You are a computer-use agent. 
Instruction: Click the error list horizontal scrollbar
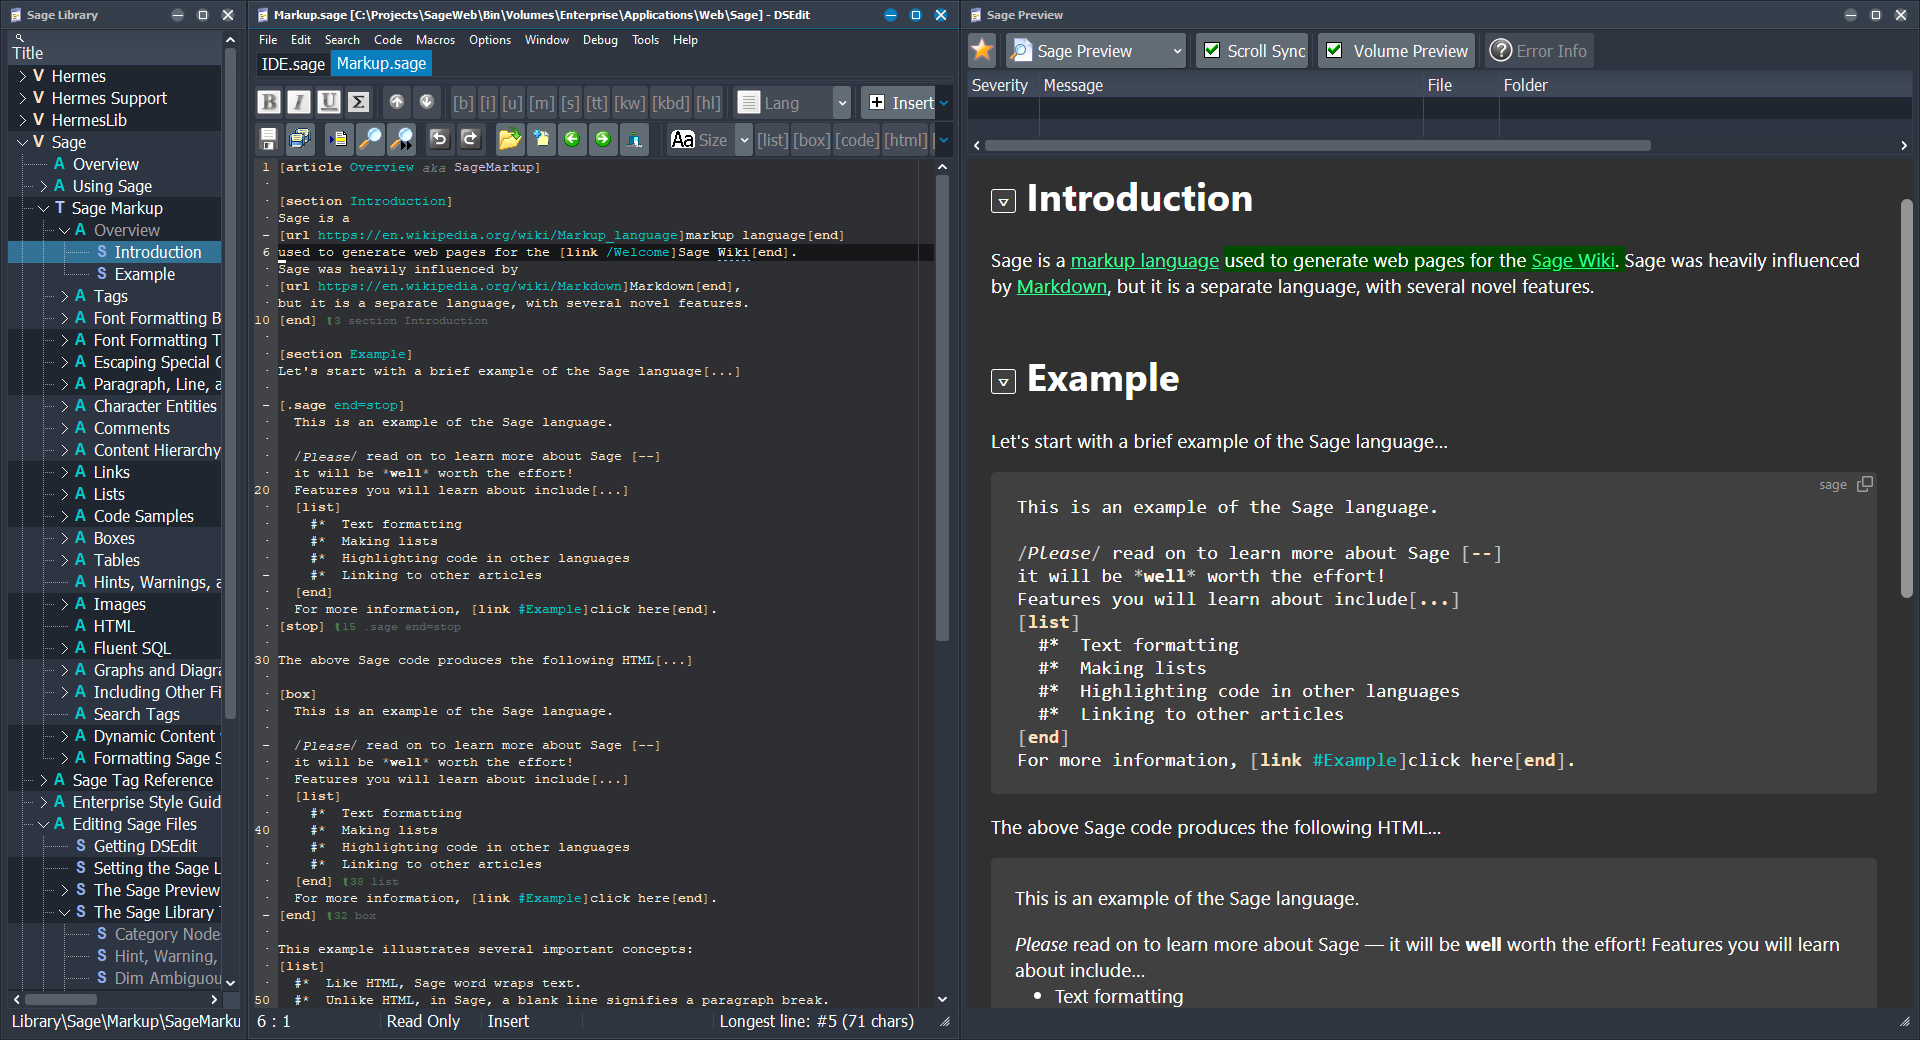(x=1317, y=146)
